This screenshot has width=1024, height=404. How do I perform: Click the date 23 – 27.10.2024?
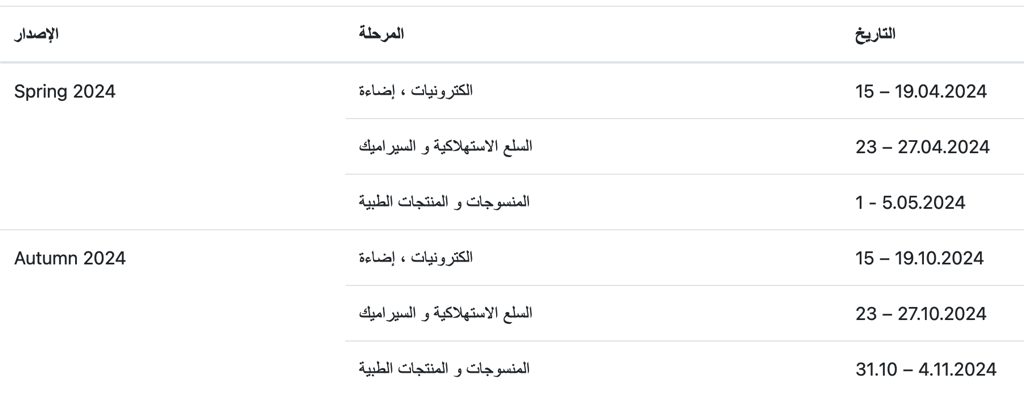point(921,314)
